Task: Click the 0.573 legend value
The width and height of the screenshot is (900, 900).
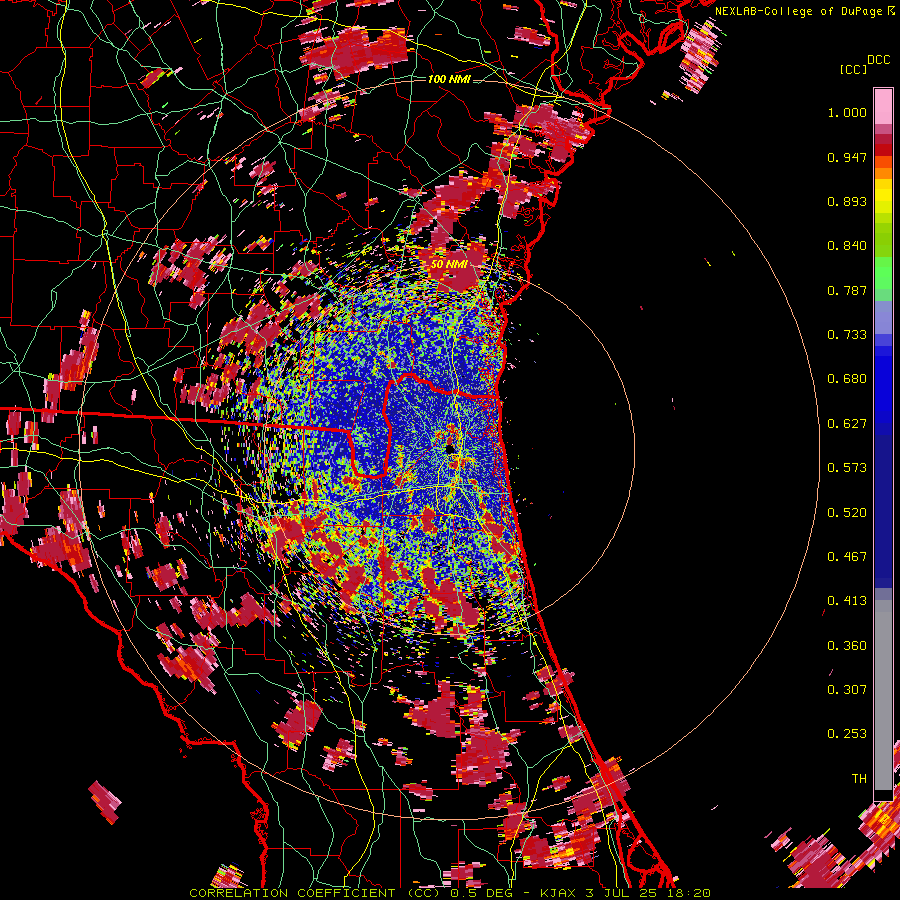Action: (847, 468)
